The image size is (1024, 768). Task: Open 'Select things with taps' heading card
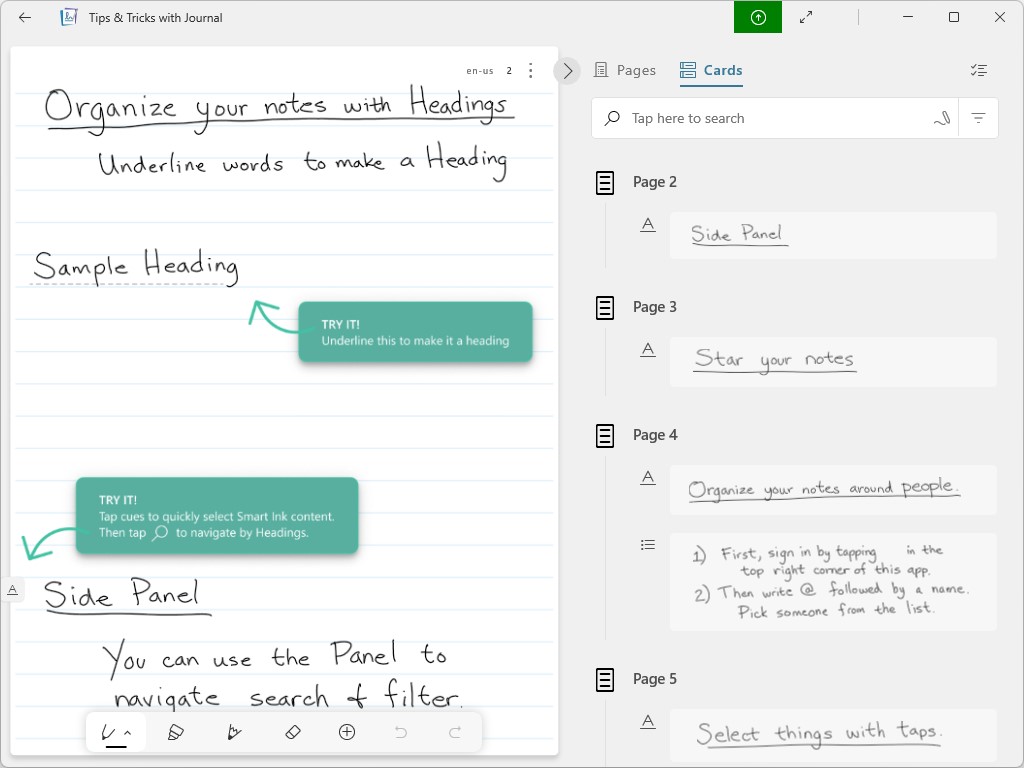833,735
